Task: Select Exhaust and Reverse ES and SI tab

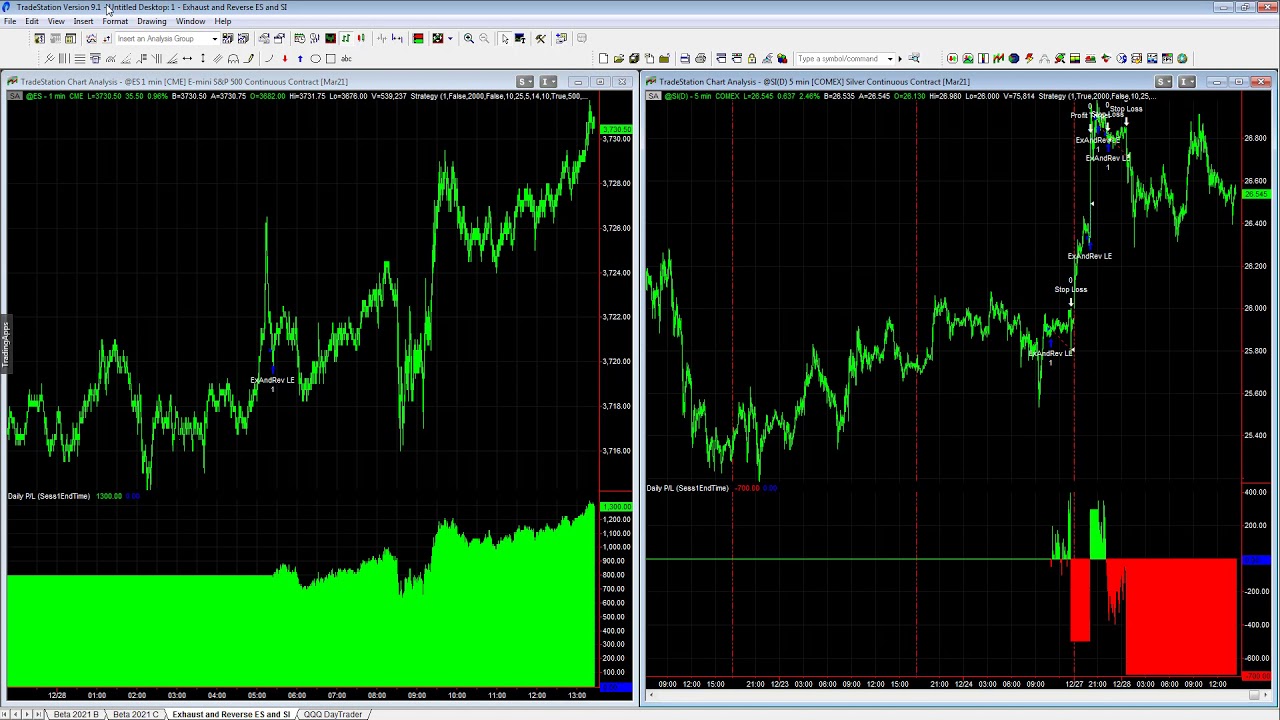Action: pos(231,714)
